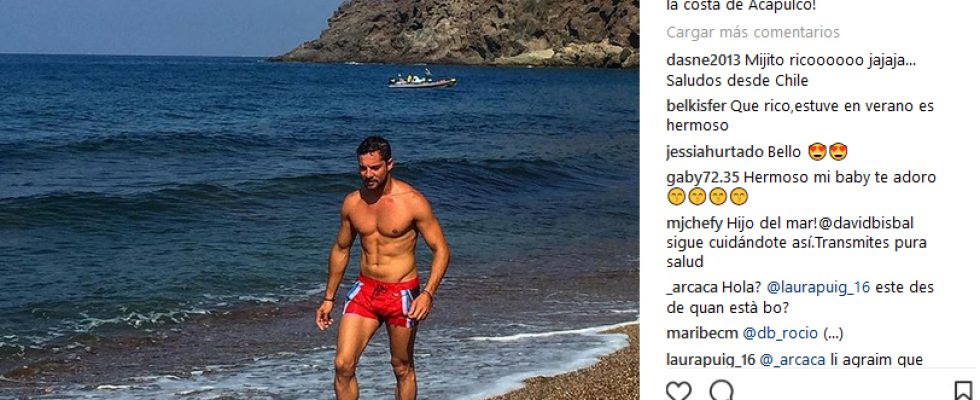Like the post with the heart icon

click(x=678, y=391)
